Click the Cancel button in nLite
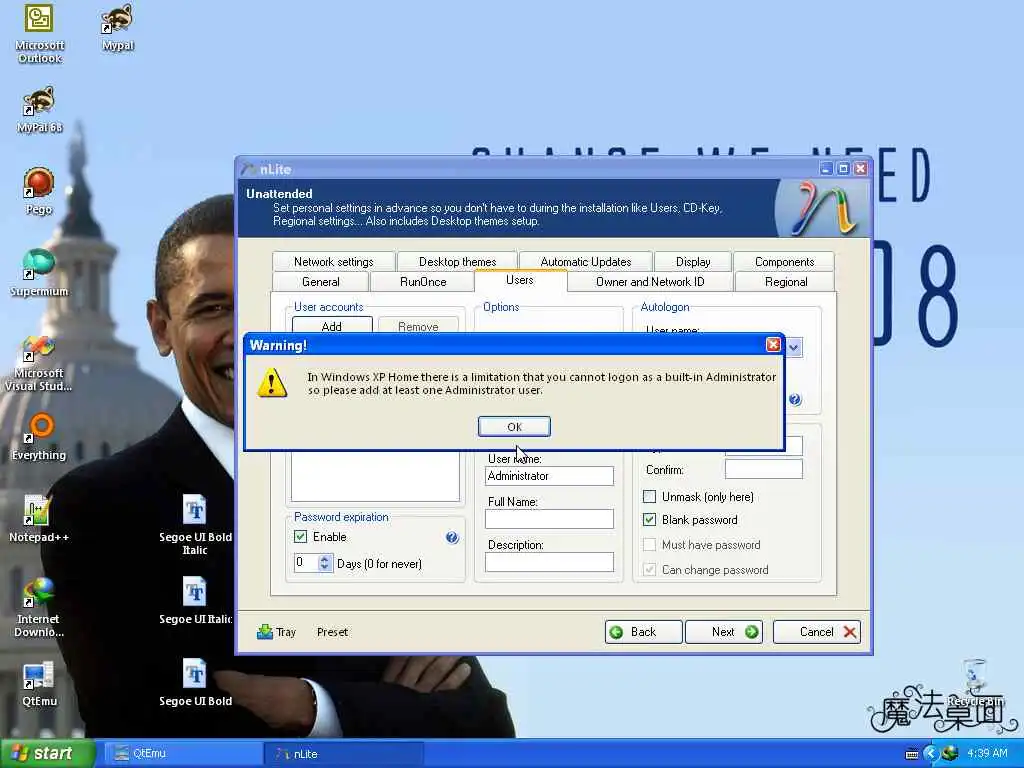Viewport: 1024px width, 768px height. [816, 632]
